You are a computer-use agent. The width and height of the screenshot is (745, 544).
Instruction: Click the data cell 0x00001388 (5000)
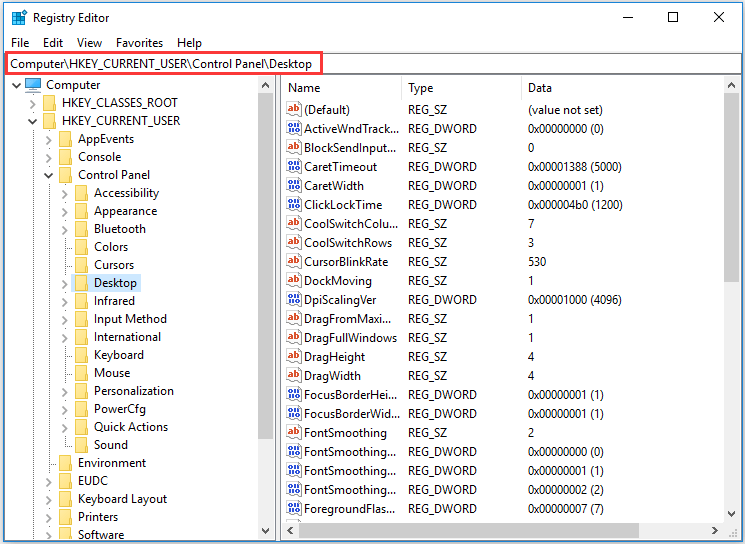(x=574, y=166)
